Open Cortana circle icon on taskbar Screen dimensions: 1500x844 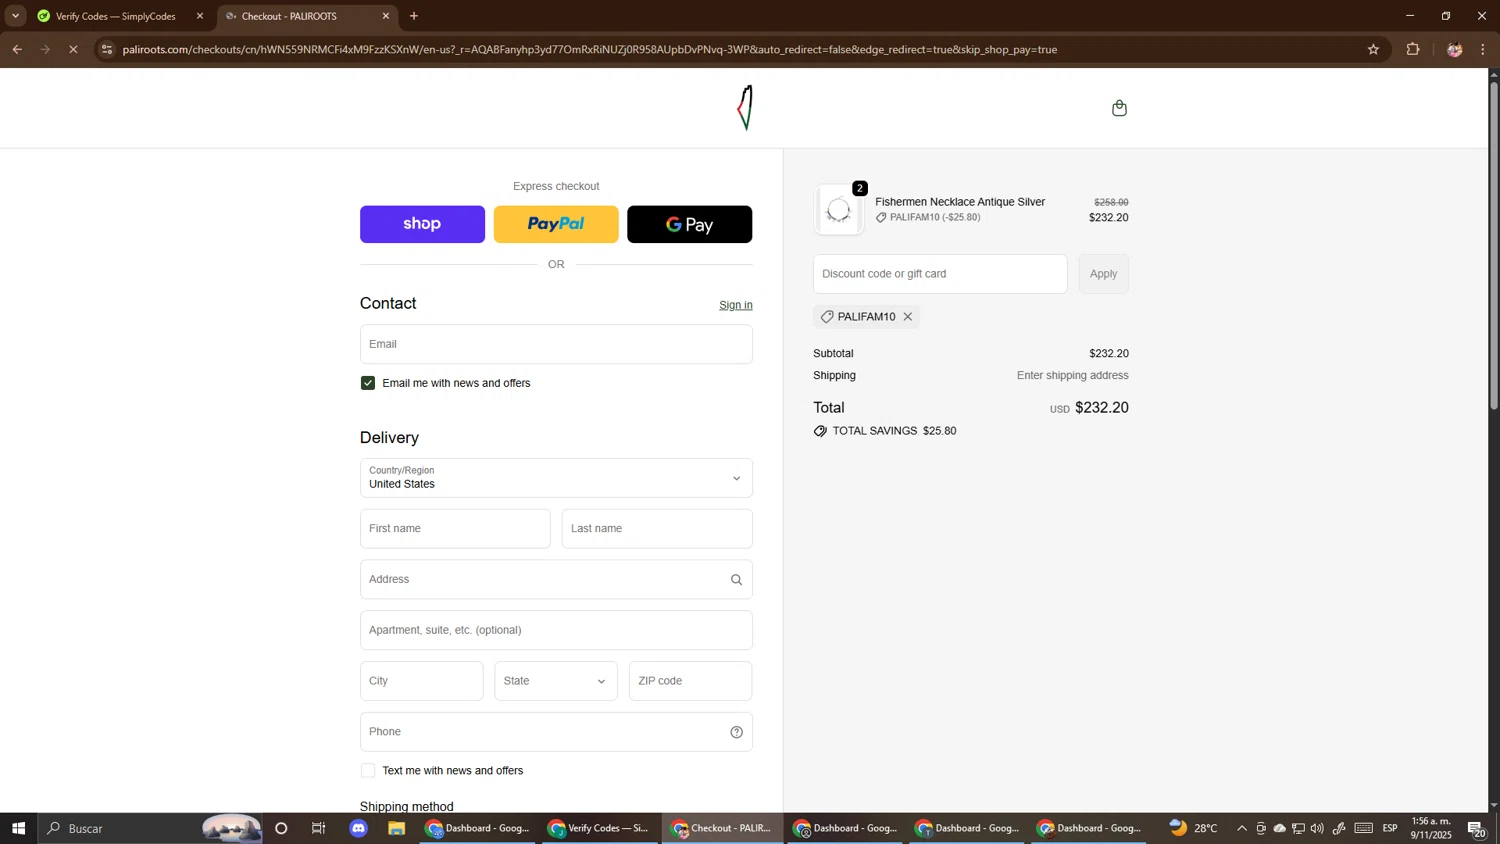click(281, 829)
